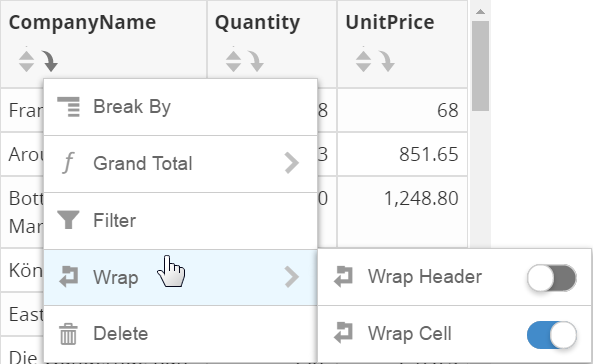
Task: Click the Delete trash can icon
Action: (68, 334)
